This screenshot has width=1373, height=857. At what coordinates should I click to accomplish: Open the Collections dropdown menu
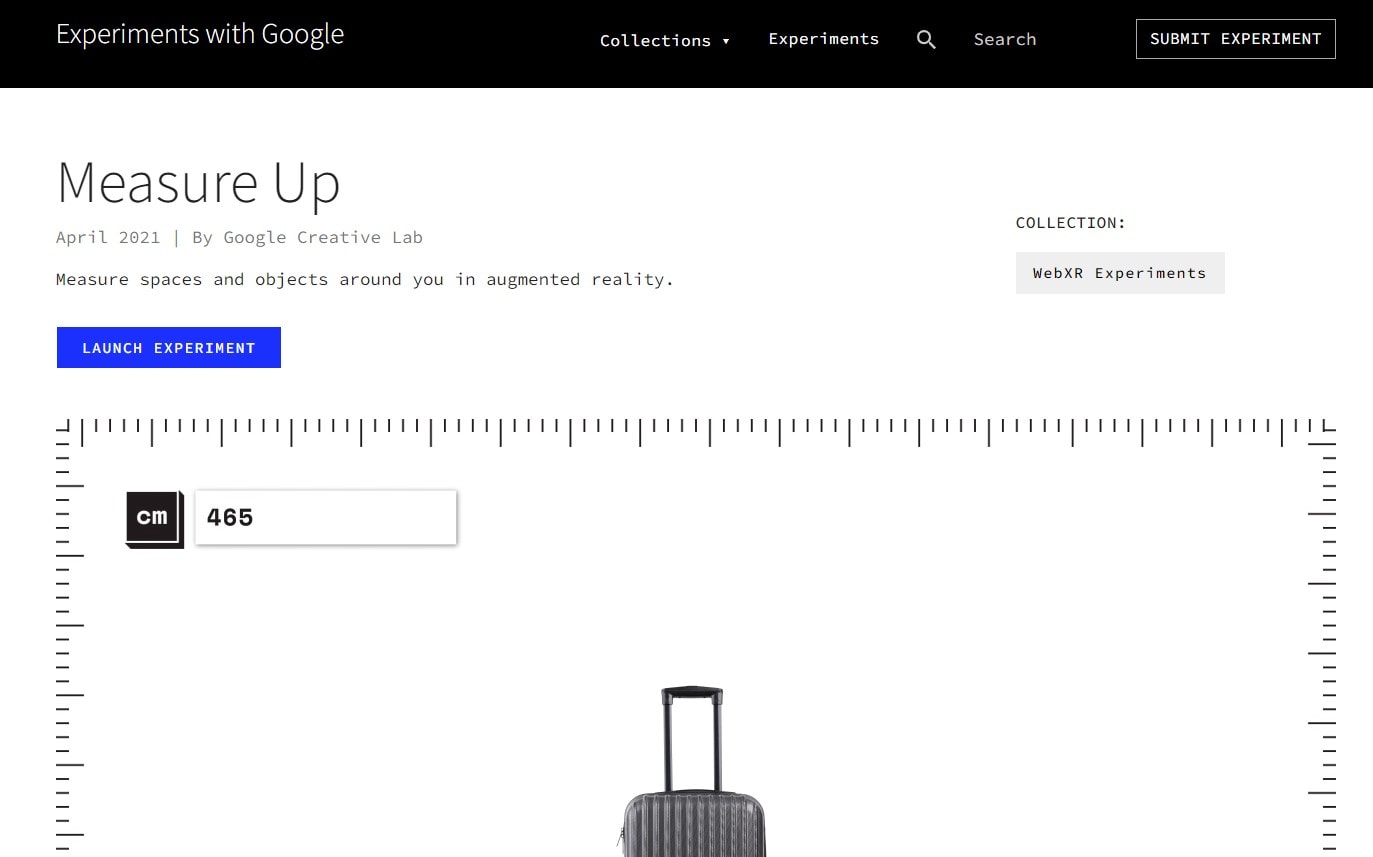tap(665, 40)
